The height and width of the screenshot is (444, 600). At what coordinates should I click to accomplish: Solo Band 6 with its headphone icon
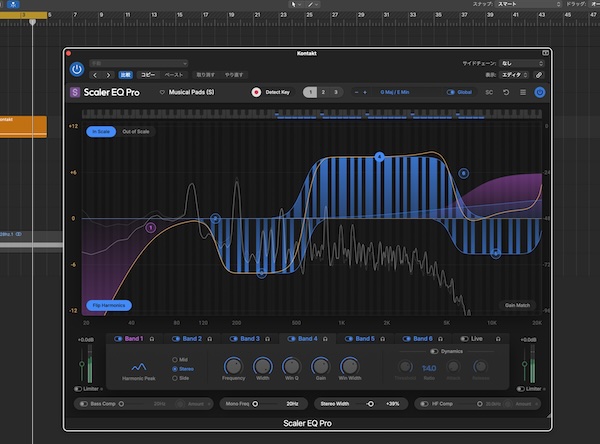click(440, 339)
